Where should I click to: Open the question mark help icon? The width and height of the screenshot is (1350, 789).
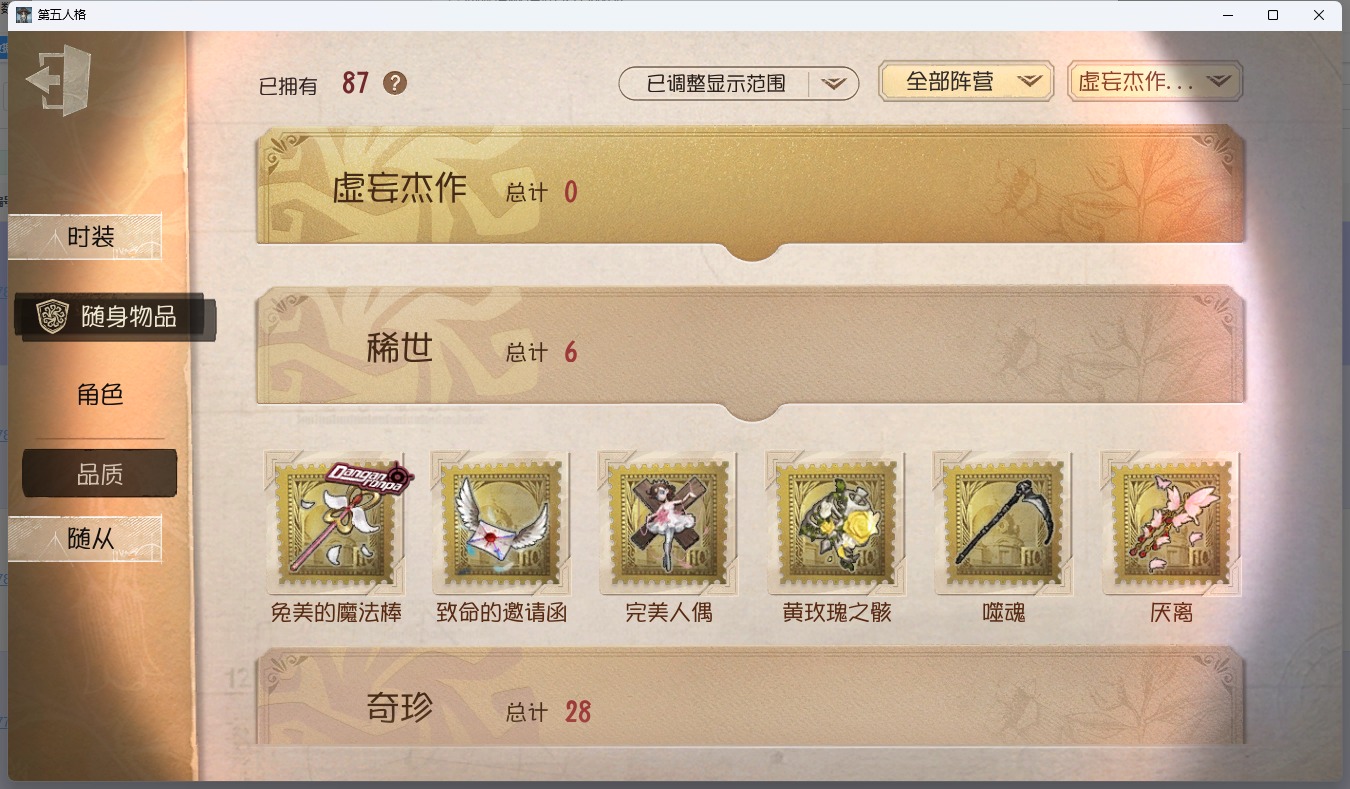click(x=395, y=83)
